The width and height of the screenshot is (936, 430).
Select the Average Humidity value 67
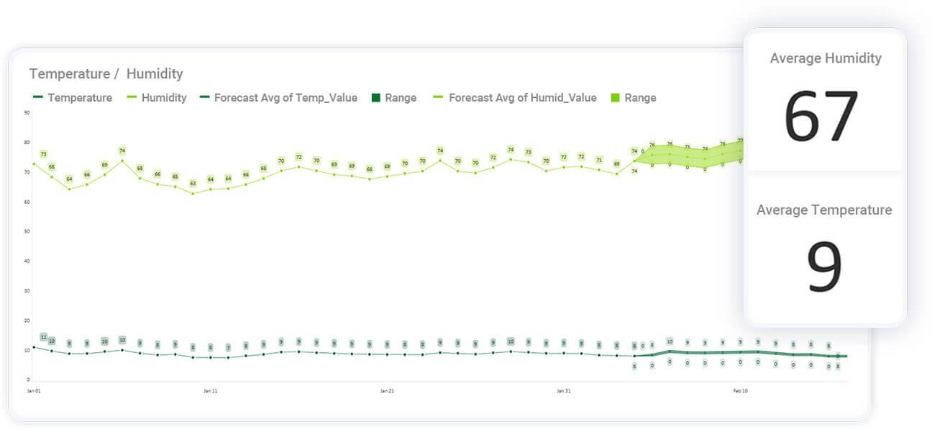(822, 118)
